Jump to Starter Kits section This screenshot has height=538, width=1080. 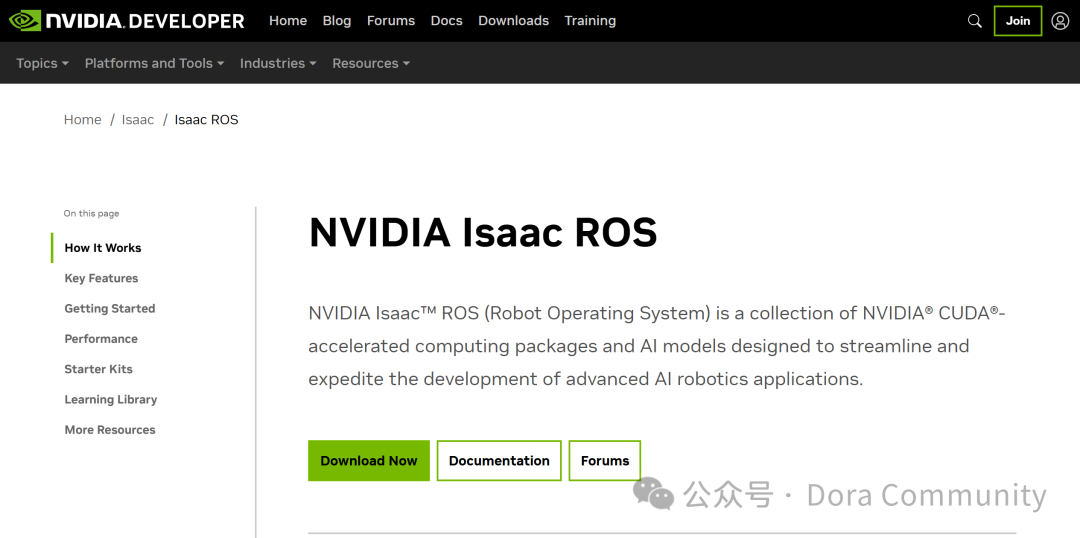[x=98, y=369]
